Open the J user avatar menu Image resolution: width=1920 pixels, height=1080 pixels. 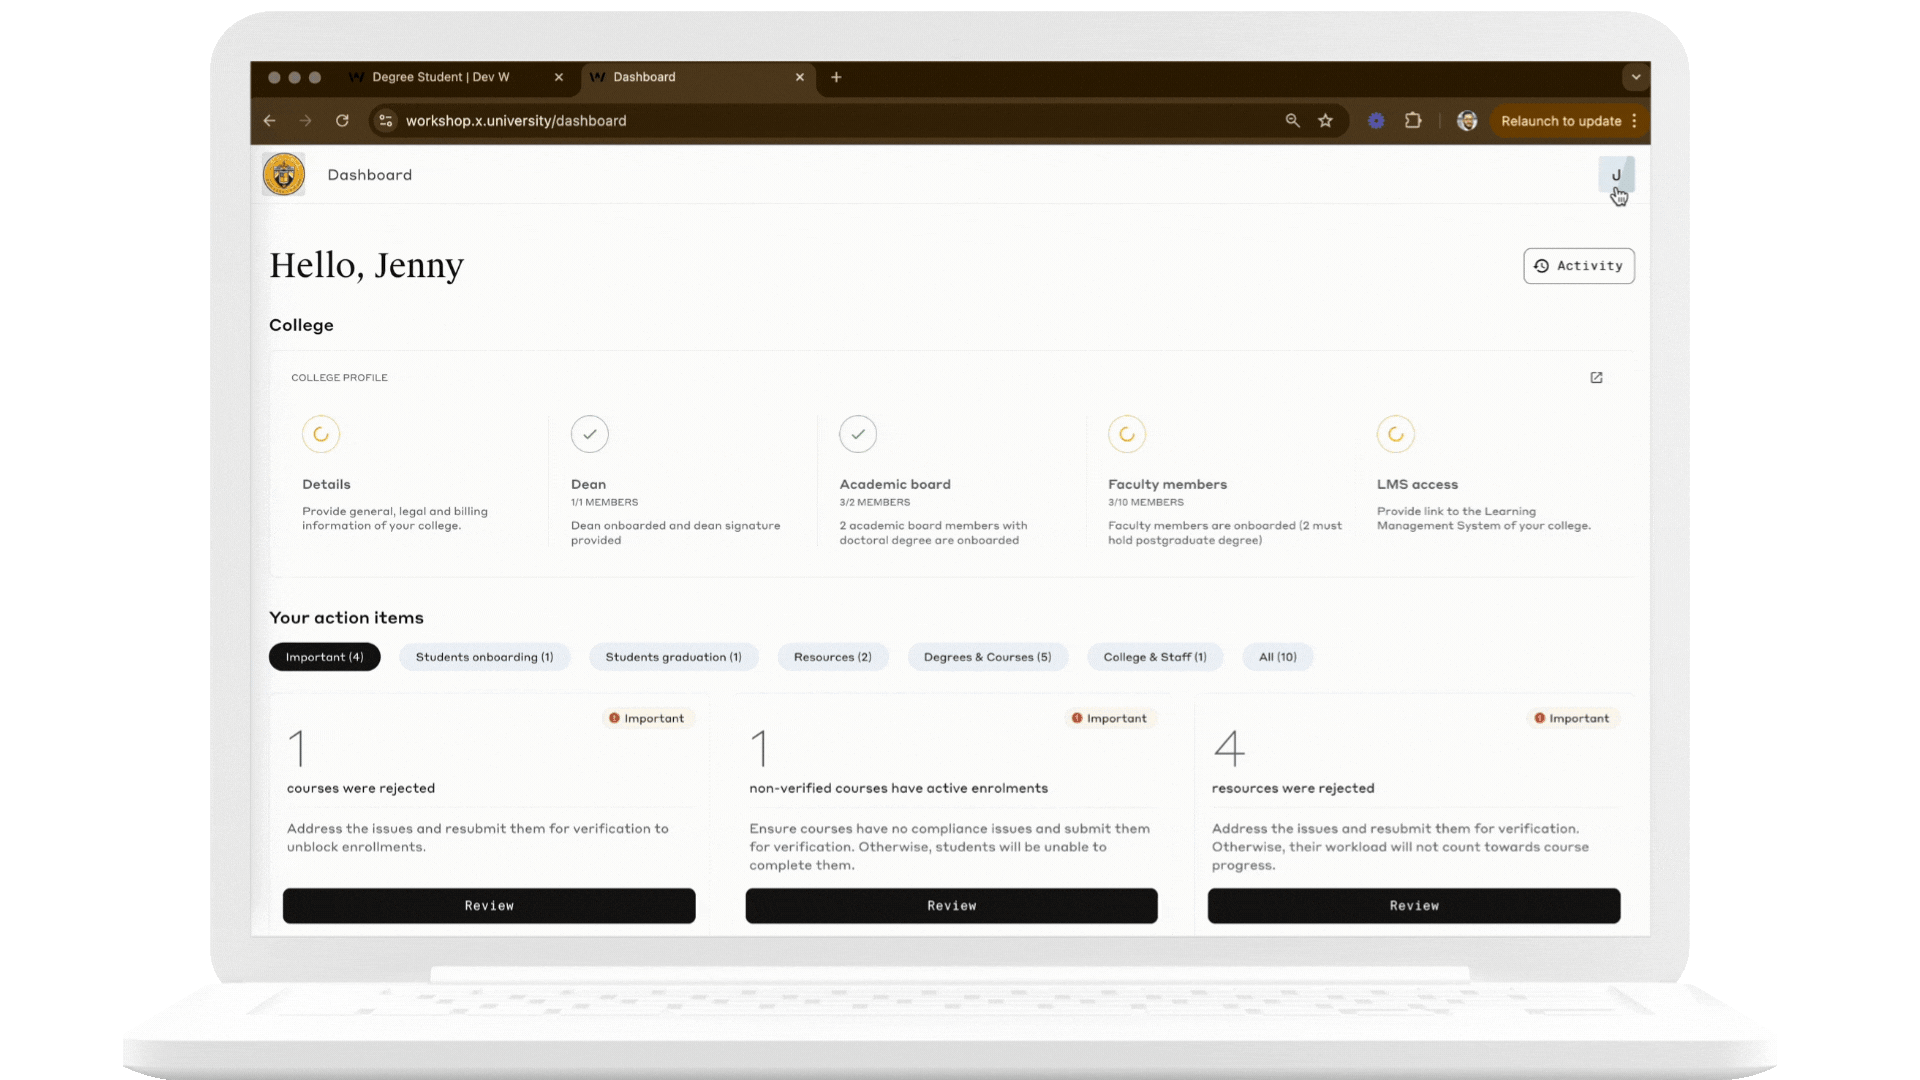click(x=1615, y=175)
